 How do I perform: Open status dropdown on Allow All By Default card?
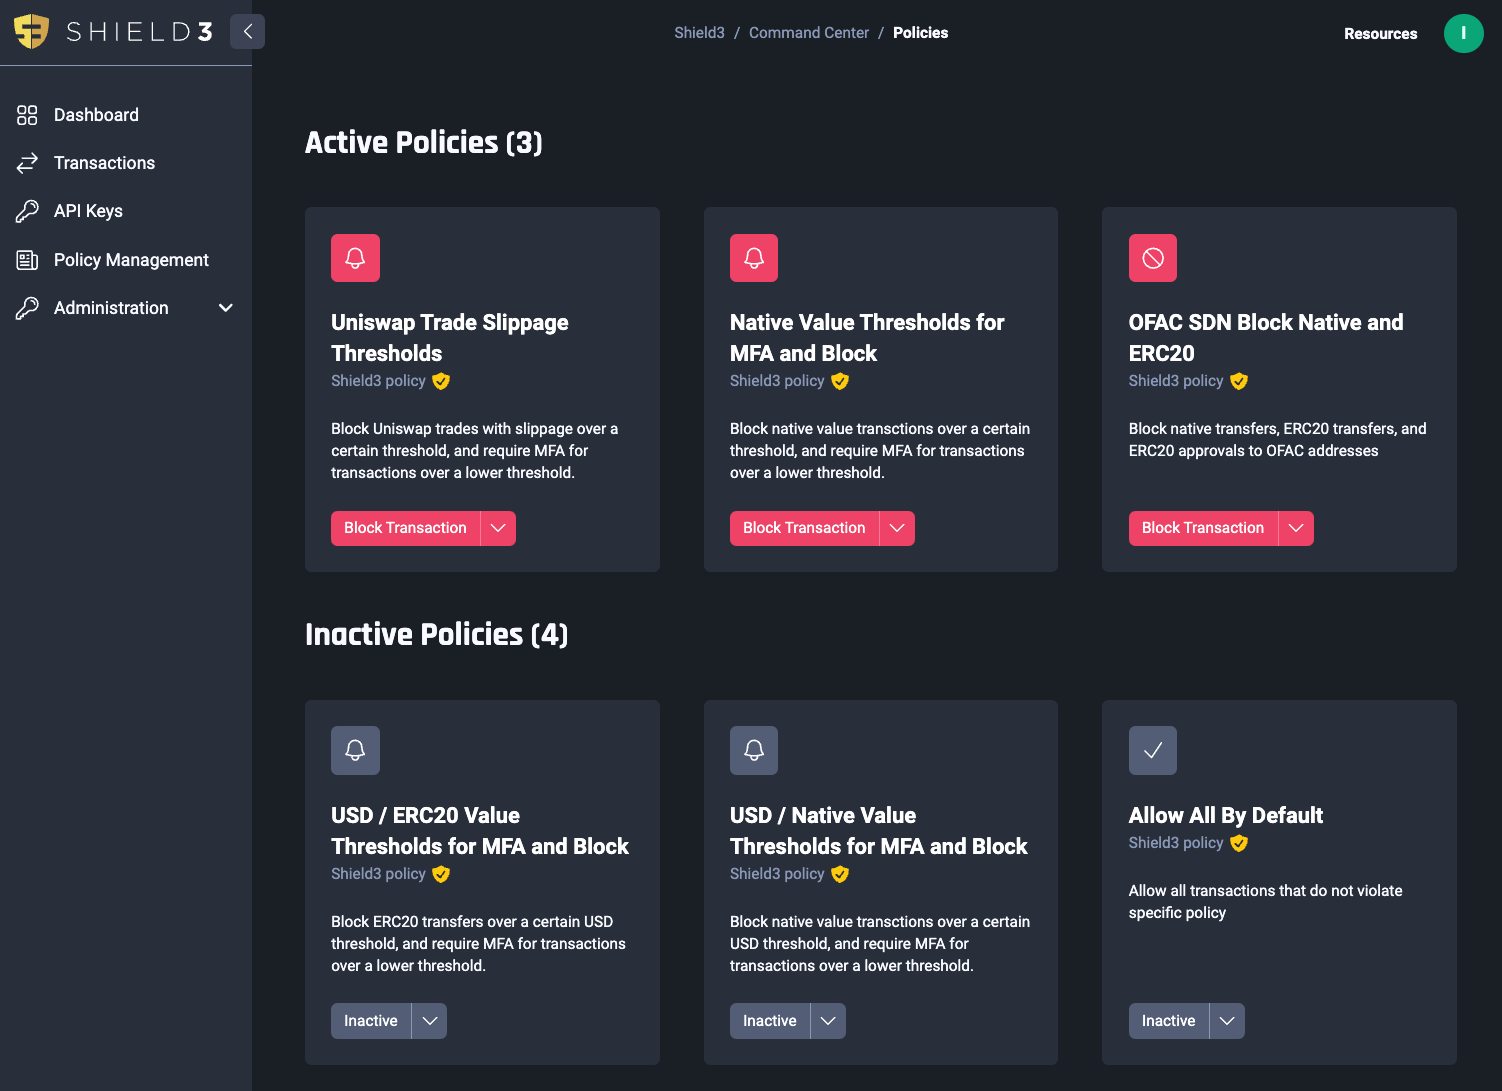[x=1227, y=1021]
